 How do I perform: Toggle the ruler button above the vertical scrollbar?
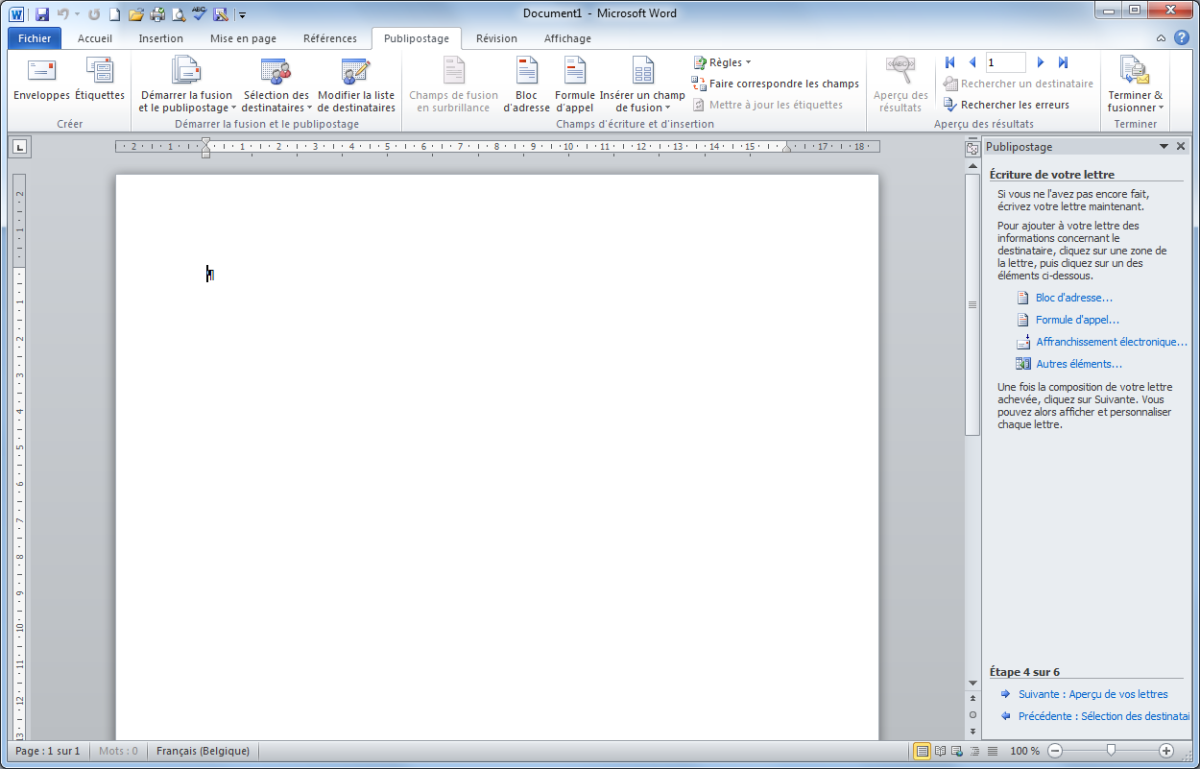(972, 148)
